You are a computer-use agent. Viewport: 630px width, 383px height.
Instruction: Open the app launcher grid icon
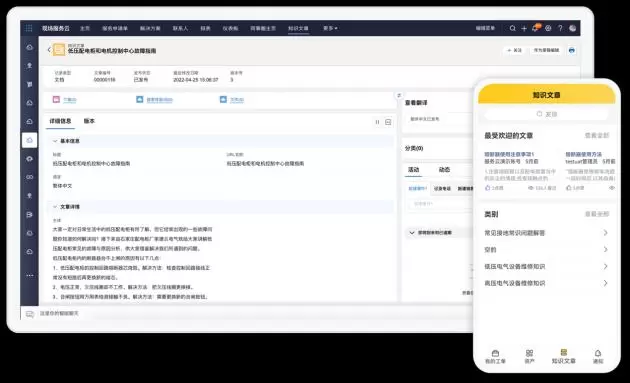(29, 28)
